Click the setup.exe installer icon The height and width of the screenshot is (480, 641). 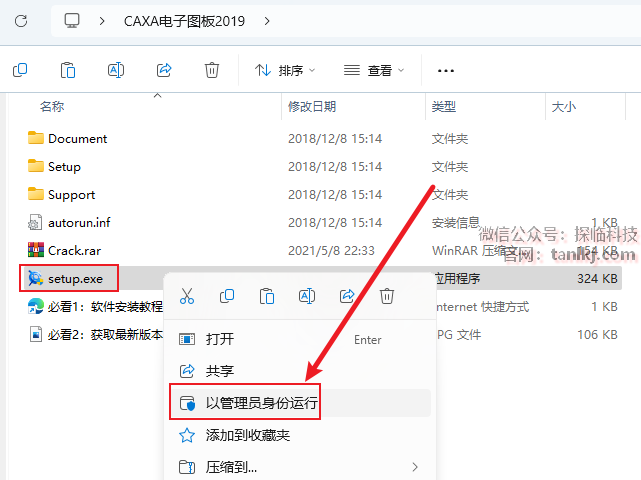pyautogui.click(x=36, y=278)
